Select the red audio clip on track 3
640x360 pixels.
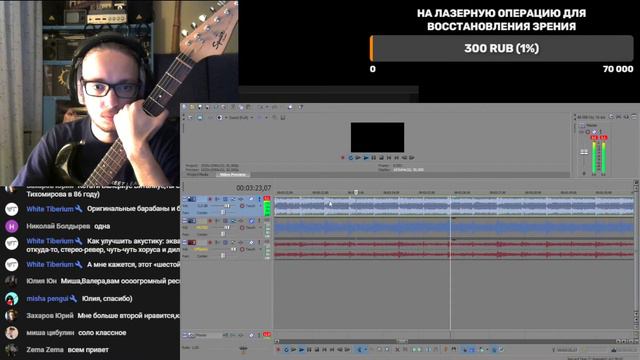pyautogui.click(x=454, y=249)
